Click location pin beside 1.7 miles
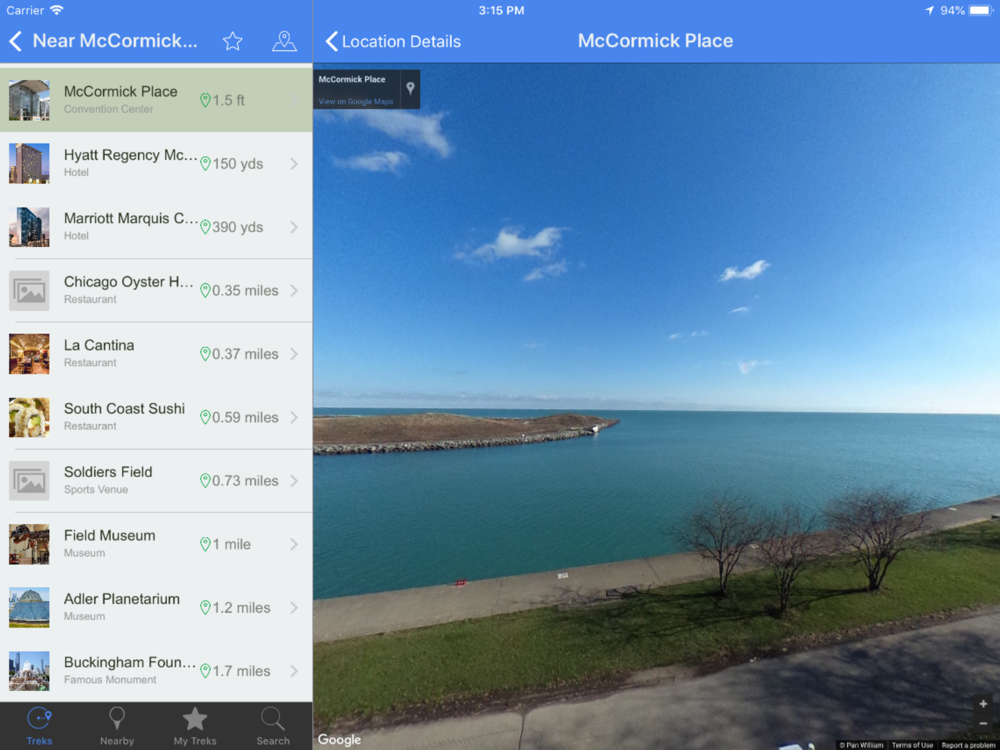This screenshot has height=750, width=1000. (x=205, y=671)
